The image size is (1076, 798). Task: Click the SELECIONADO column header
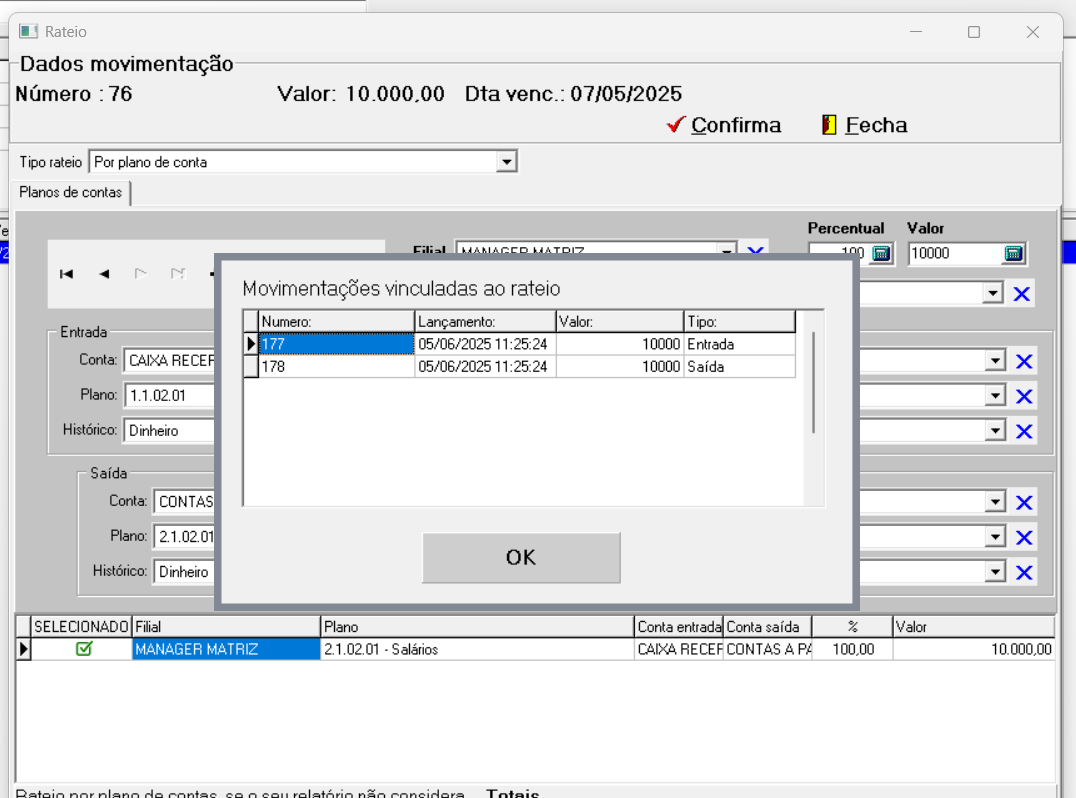pos(82,626)
